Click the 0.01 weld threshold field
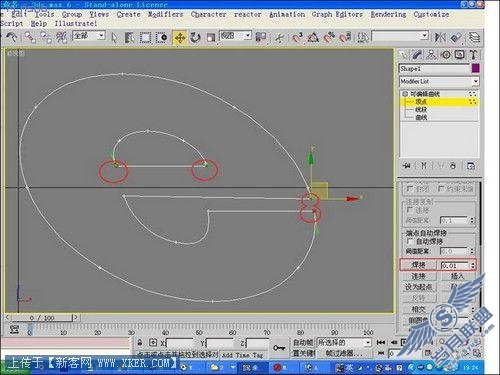The height and width of the screenshot is (375, 500). (455, 266)
